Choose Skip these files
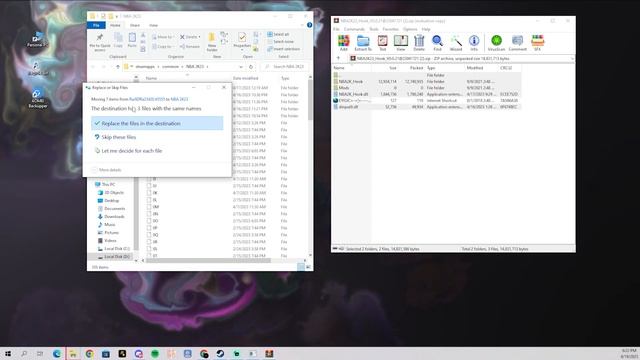 tap(157, 137)
